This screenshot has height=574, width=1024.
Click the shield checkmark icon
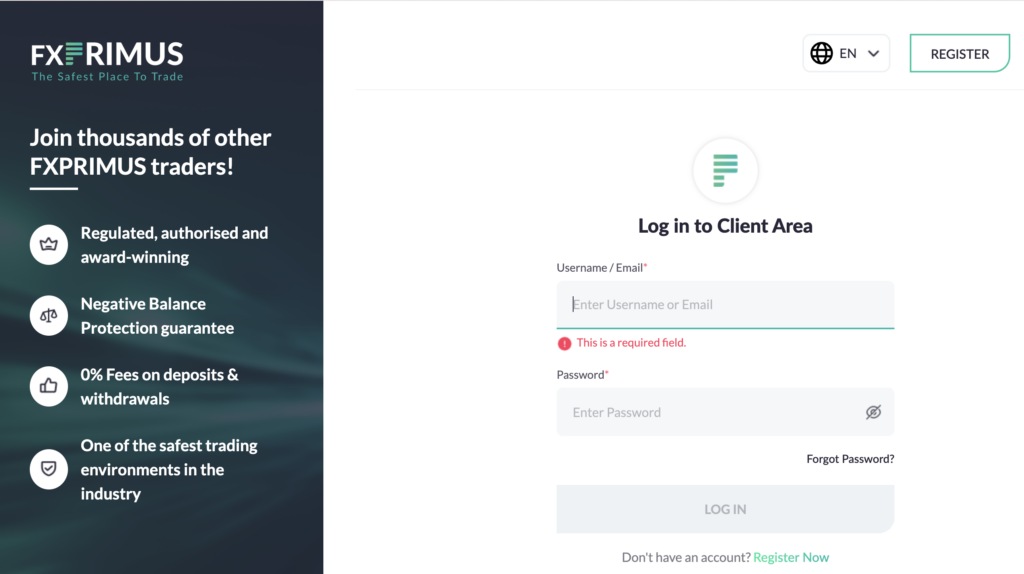pyautogui.click(x=49, y=469)
